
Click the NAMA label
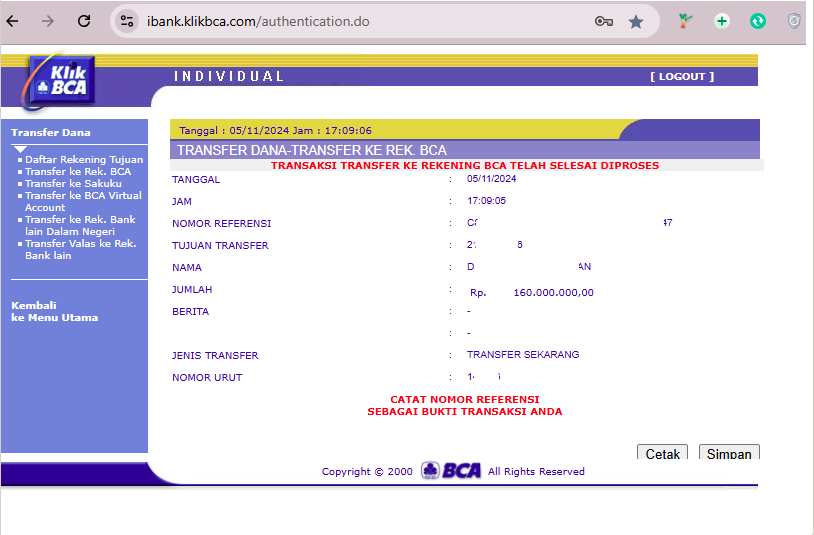pos(187,268)
